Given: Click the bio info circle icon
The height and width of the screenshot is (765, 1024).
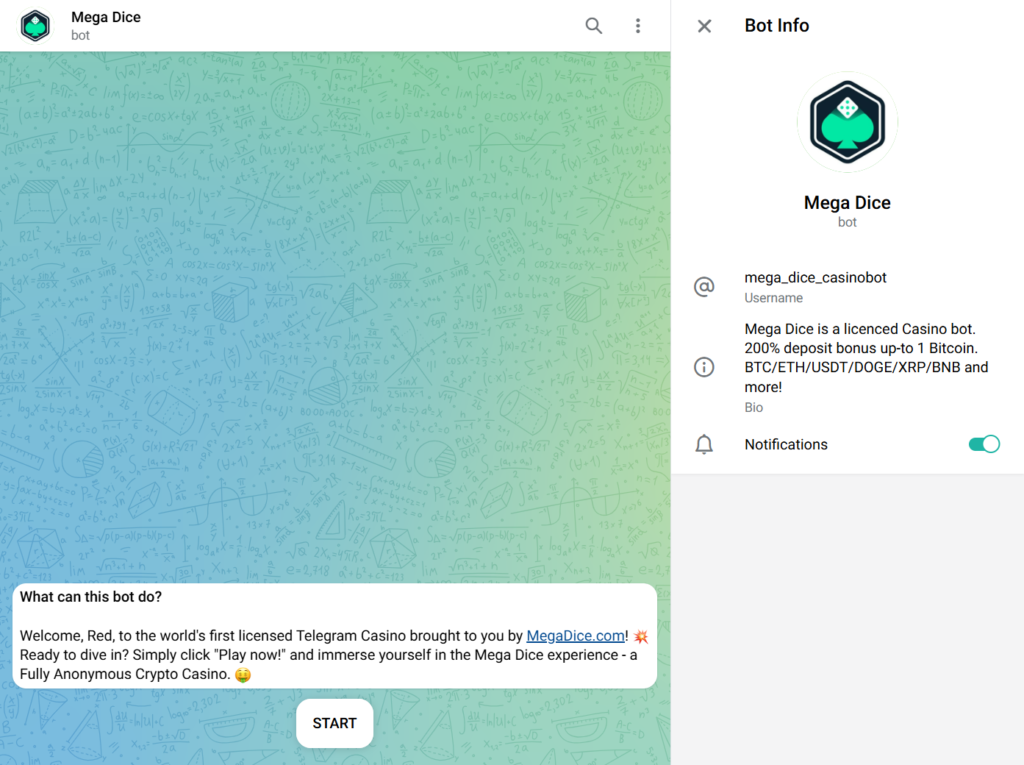Looking at the screenshot, I should [x=704, y=367].
